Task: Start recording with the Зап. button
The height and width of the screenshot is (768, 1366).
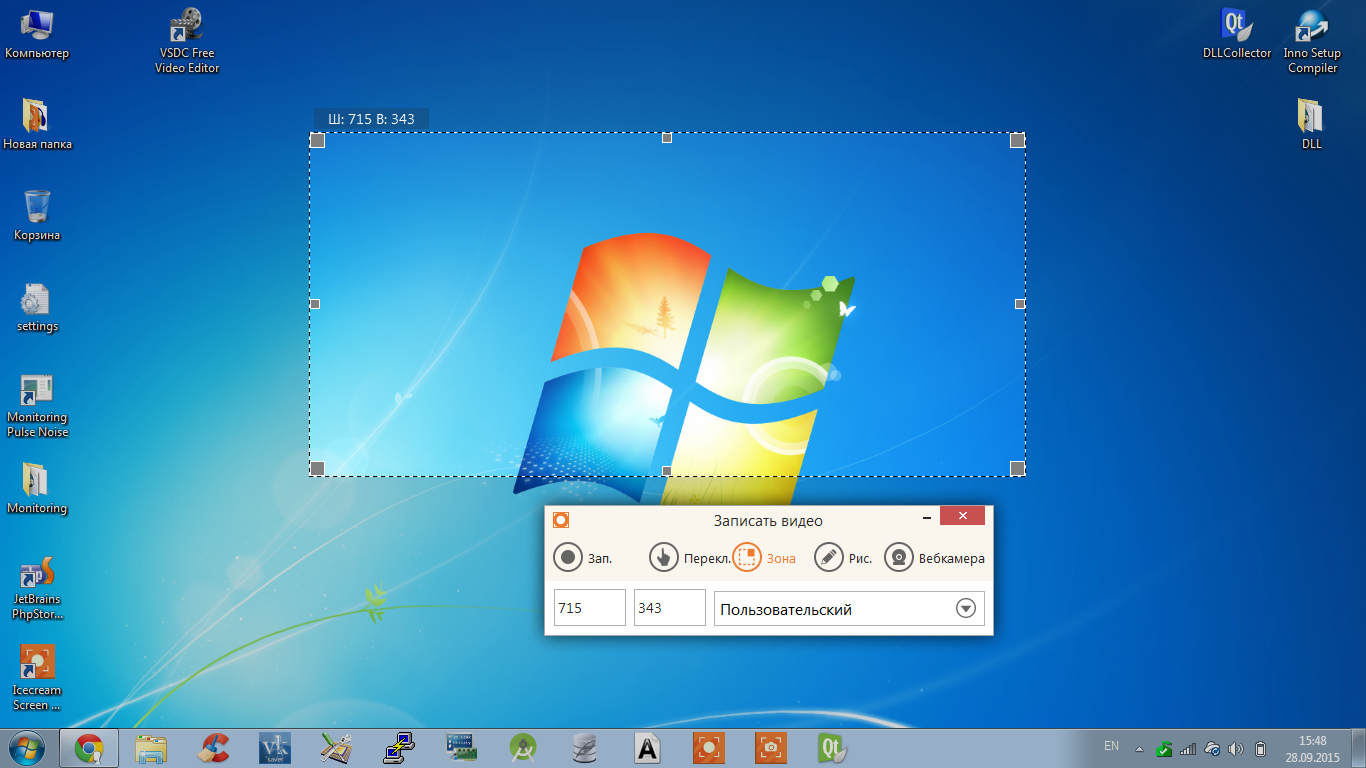Action: pos(582,558)
